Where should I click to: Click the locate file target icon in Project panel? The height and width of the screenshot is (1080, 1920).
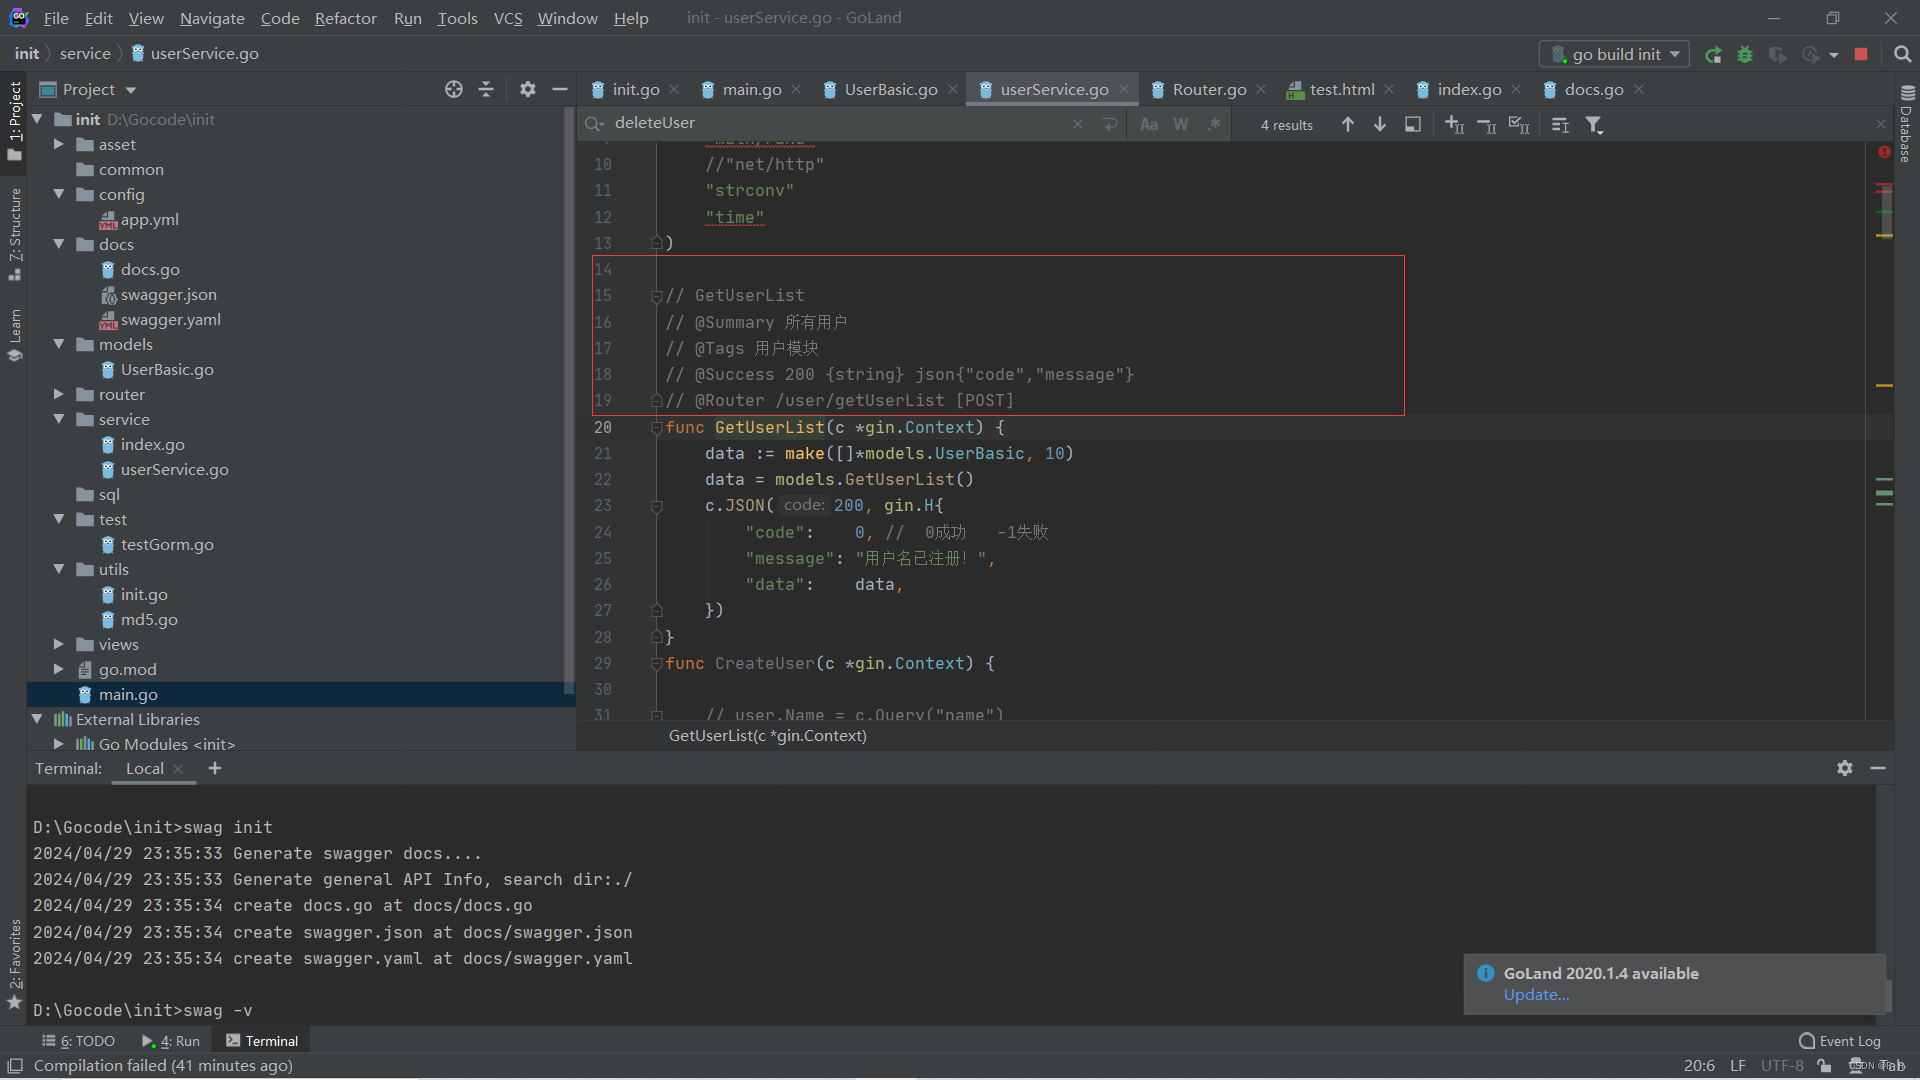click(x=454, y=89)
